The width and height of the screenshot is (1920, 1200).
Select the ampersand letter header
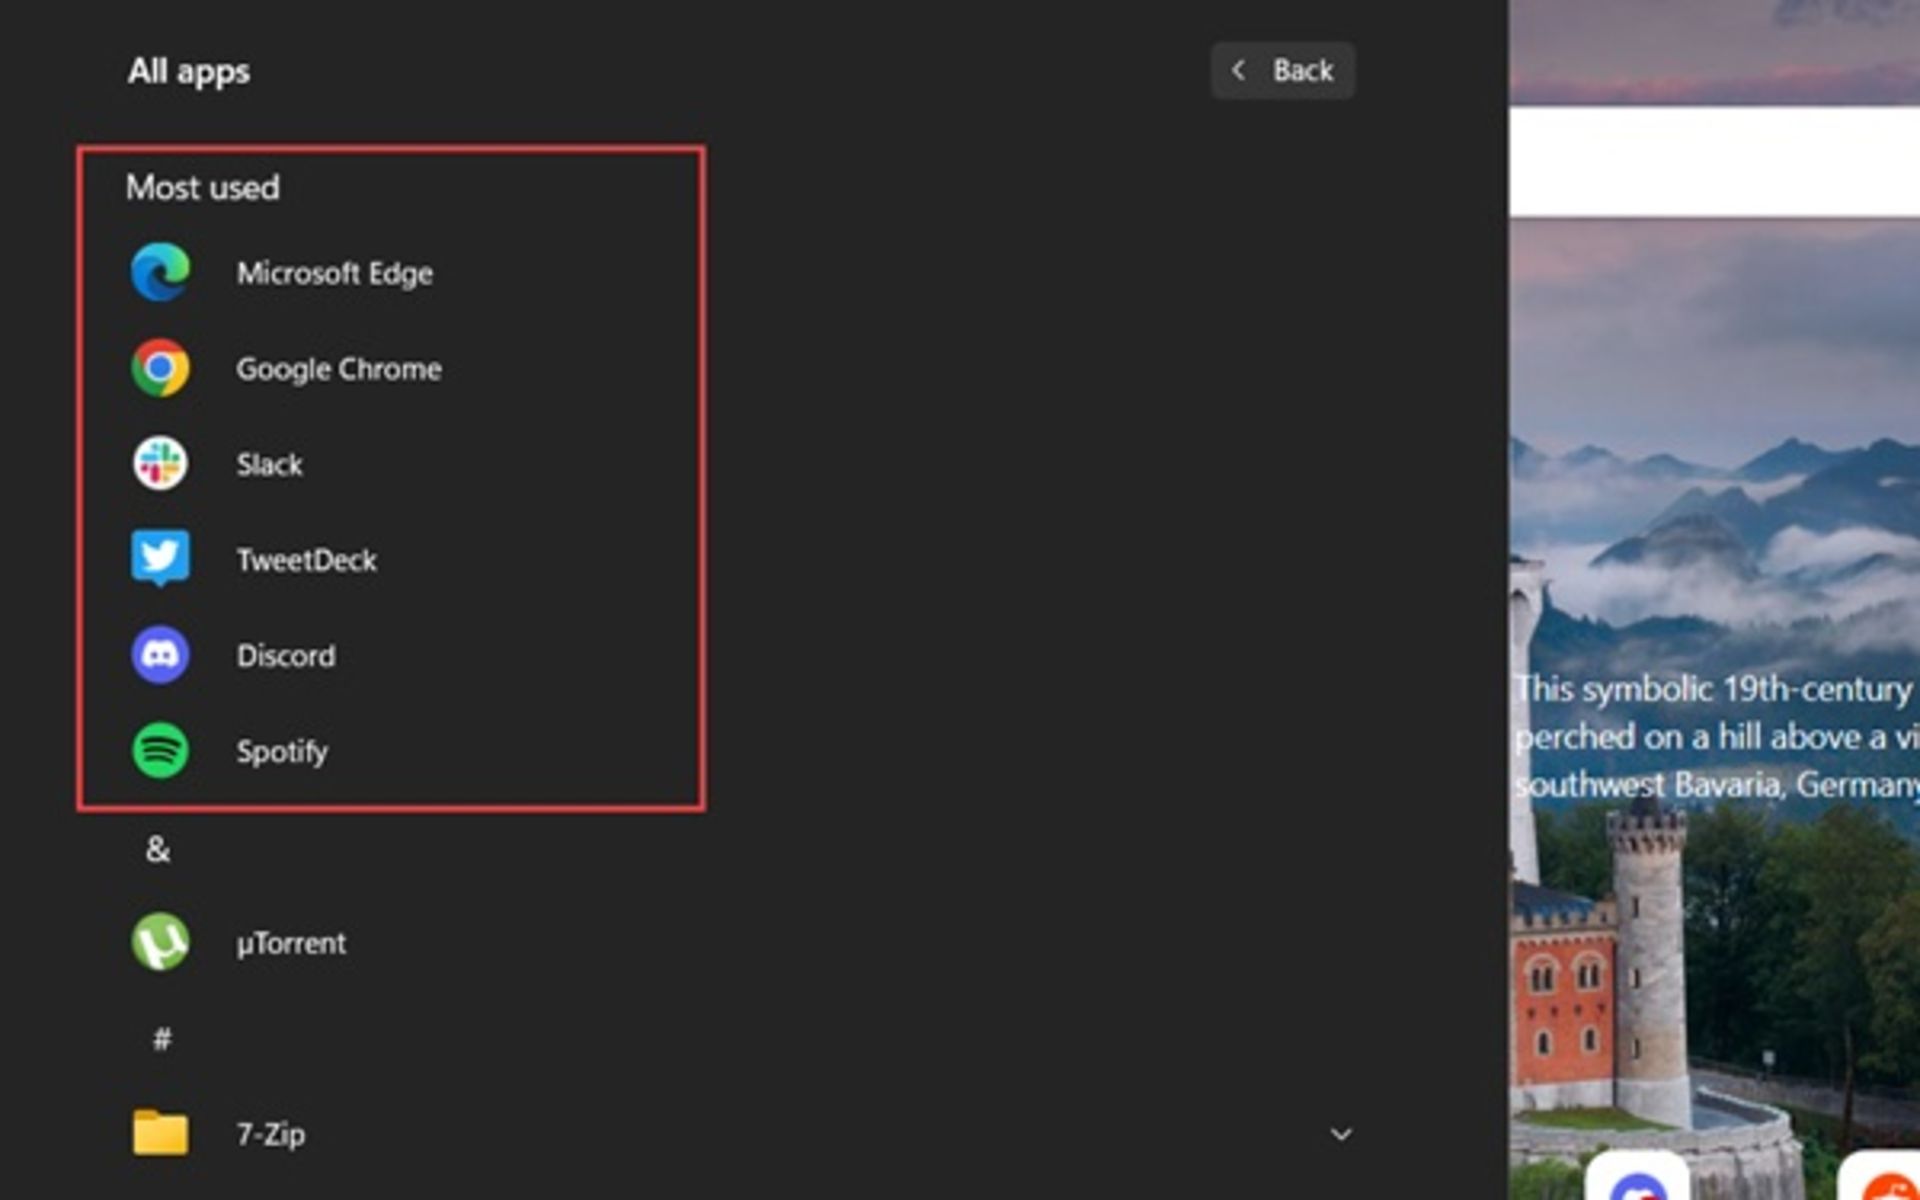[x=158, y=849]
